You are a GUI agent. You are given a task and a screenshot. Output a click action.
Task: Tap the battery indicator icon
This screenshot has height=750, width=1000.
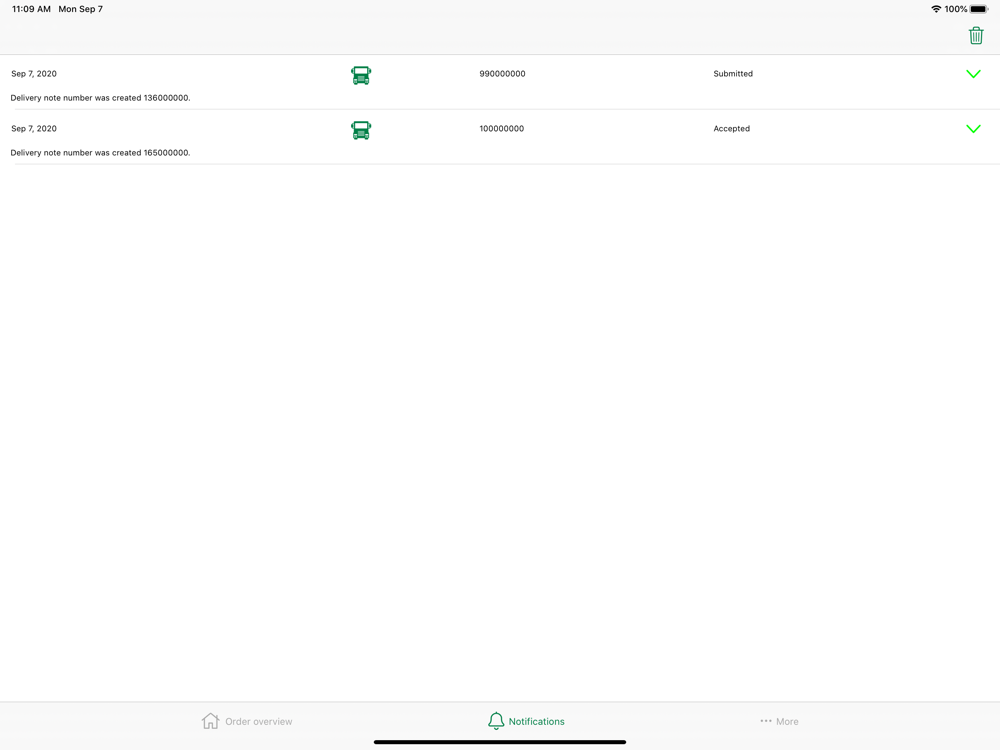coord(979,9)
